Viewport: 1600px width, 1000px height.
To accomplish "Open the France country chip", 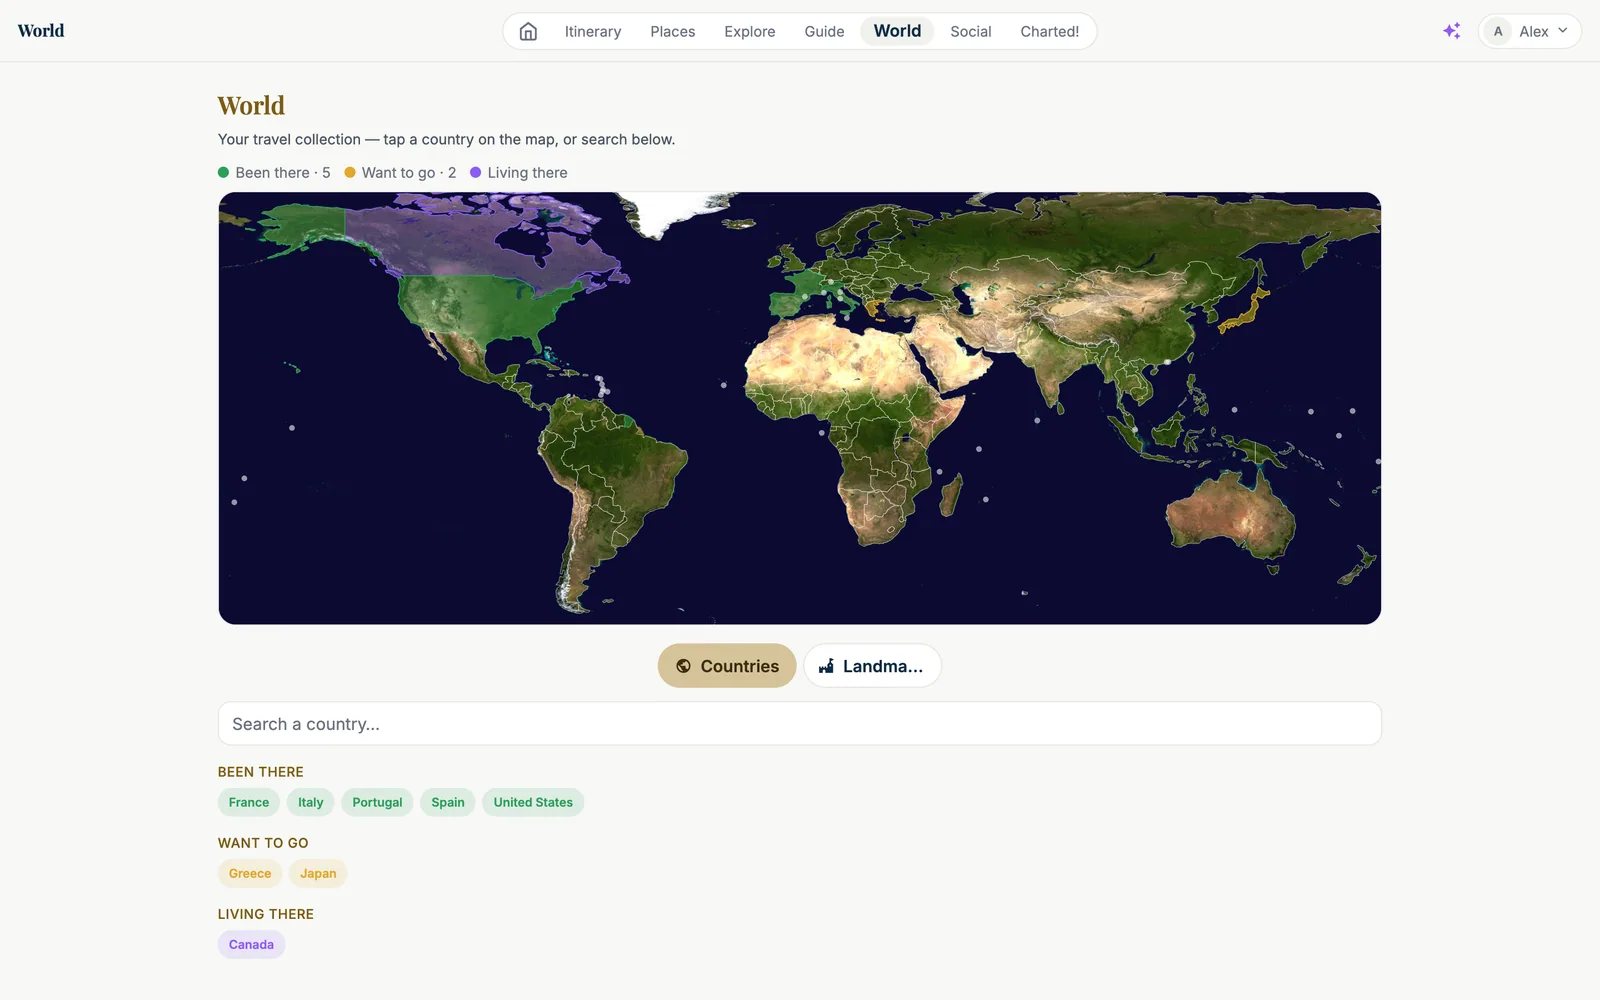I will coord(249,802).
